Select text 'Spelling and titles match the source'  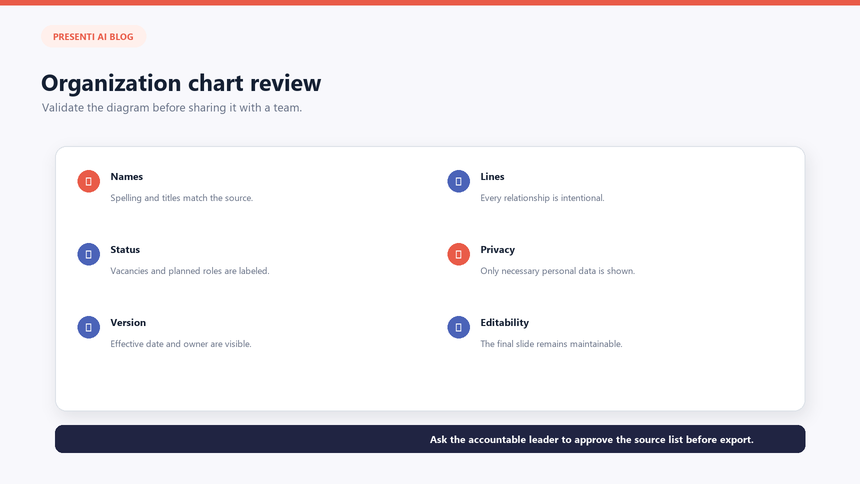coord(182,198)
